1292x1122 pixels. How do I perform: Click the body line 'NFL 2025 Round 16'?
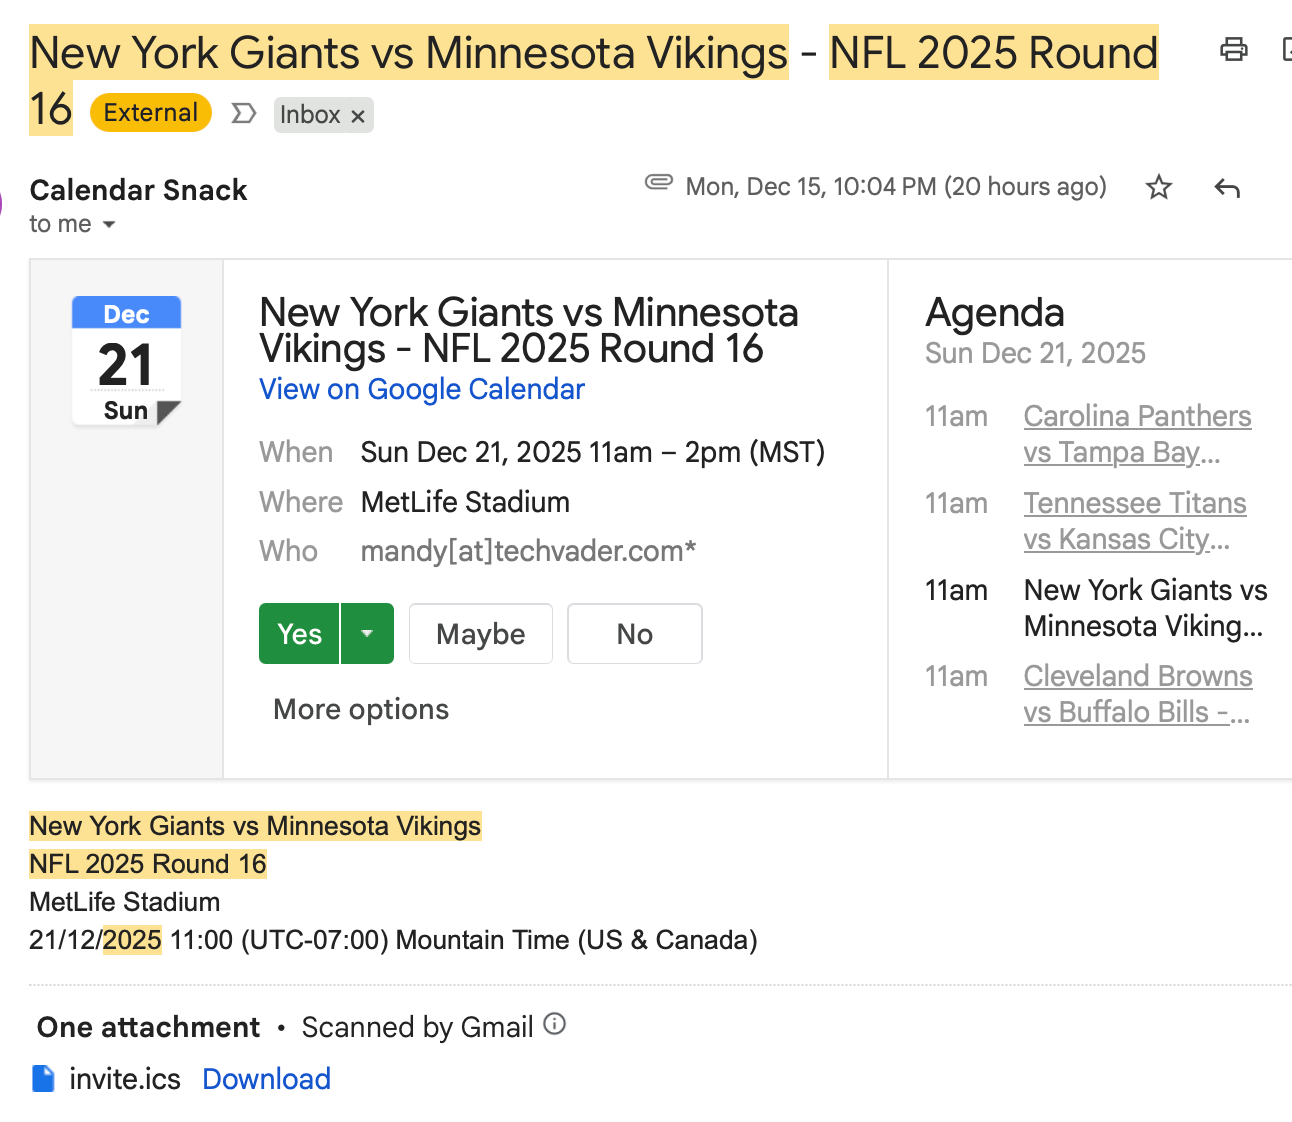coord(148,864)
